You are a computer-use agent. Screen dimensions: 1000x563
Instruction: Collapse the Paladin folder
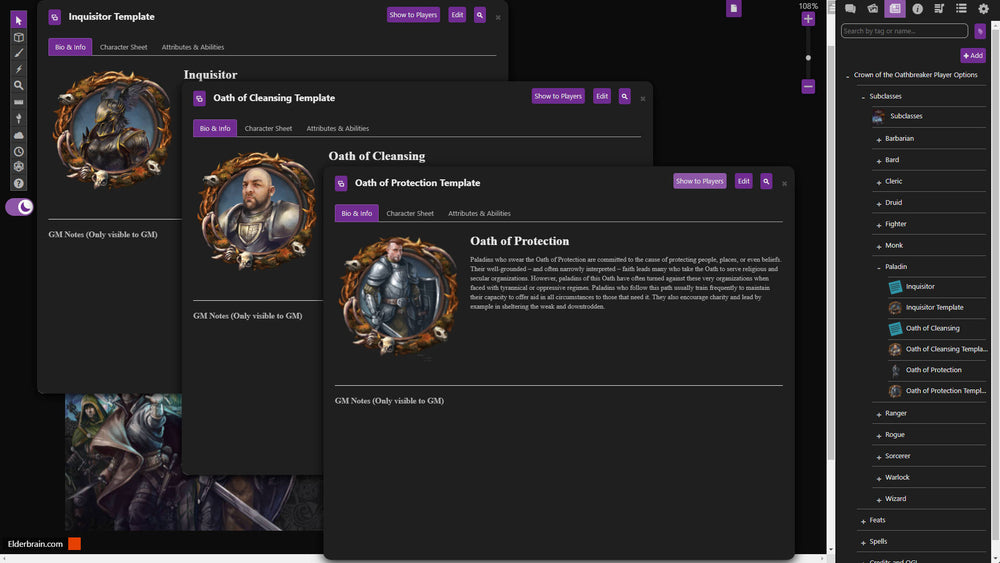click(877, 267)
